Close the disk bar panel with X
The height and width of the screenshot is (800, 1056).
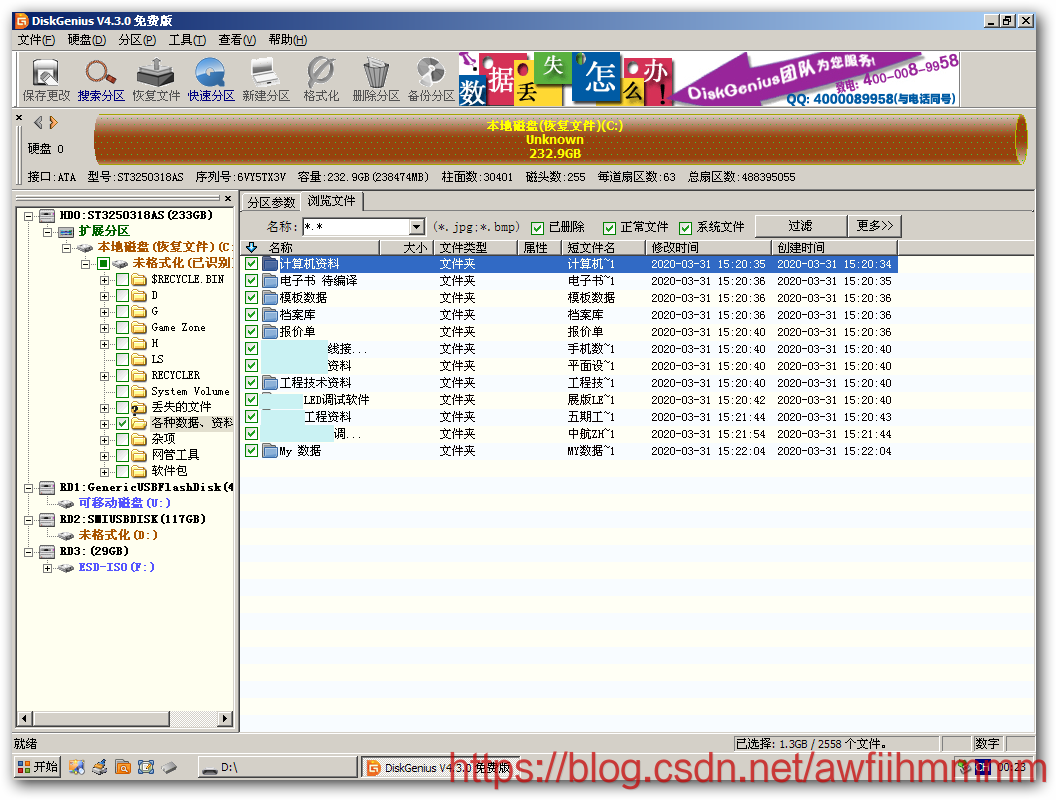[x=19, y=118]
